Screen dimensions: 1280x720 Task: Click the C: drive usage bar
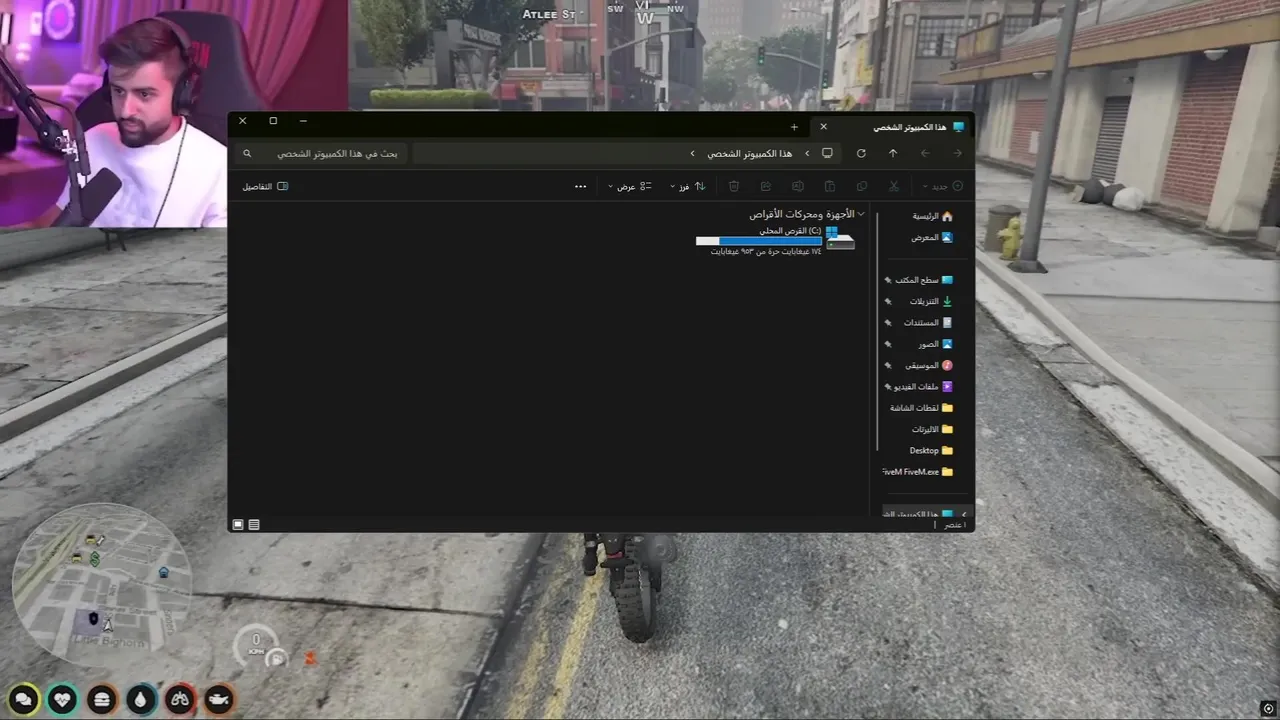[758, 241]
